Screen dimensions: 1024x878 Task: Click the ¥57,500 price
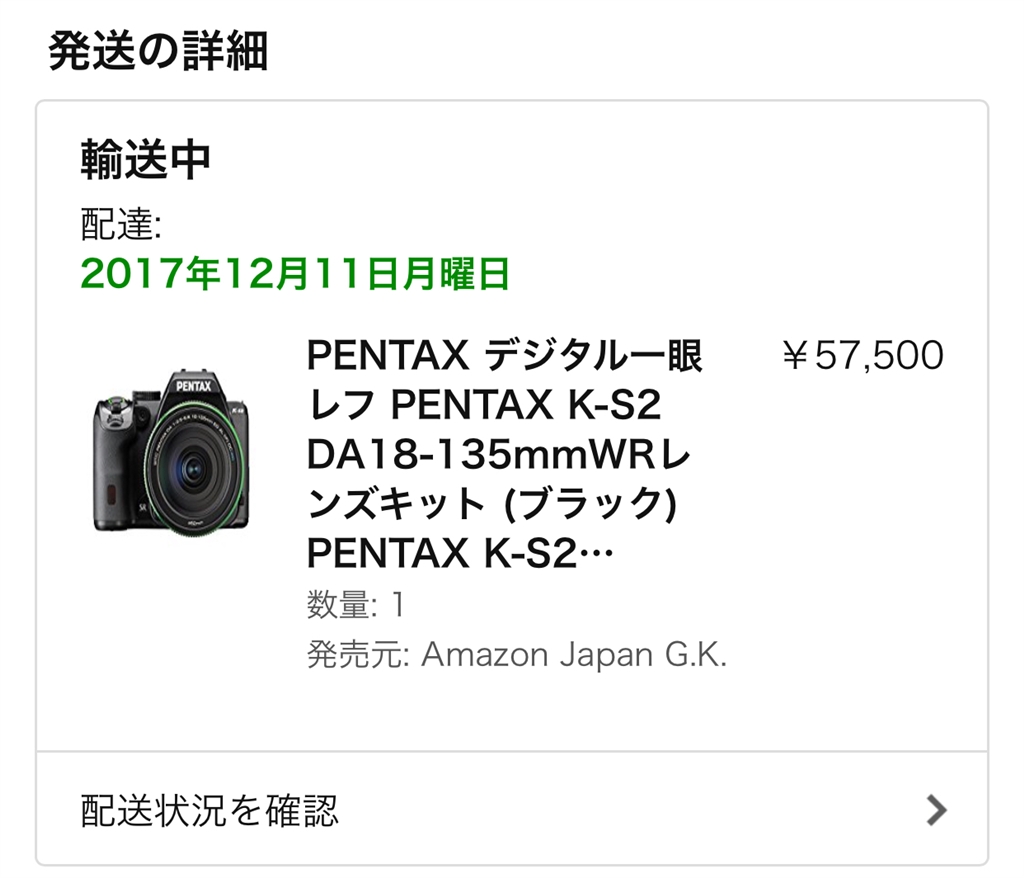click(x=863, y=355)
